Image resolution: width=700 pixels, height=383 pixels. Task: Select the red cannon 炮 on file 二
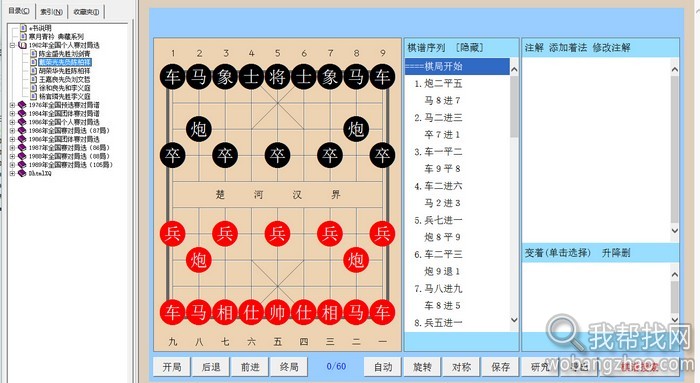pos(356,260)
